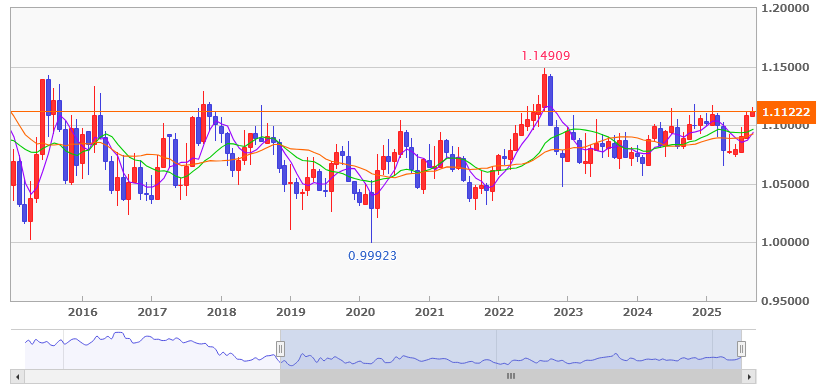Click the 0.99923 low price label
Image resolution: width=820 pixels, height=392 pixels.
point(372,256)
